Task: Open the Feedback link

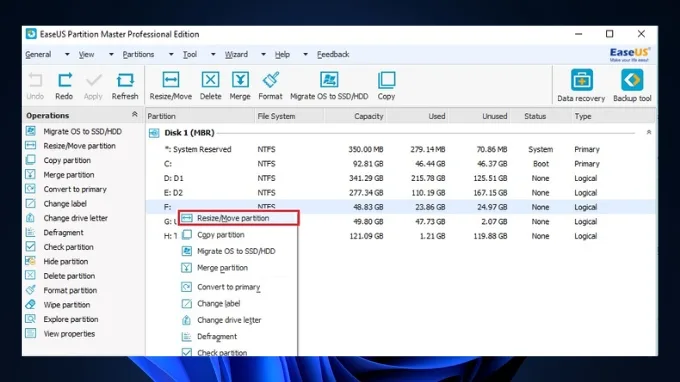Action: (x=333, y=55)
